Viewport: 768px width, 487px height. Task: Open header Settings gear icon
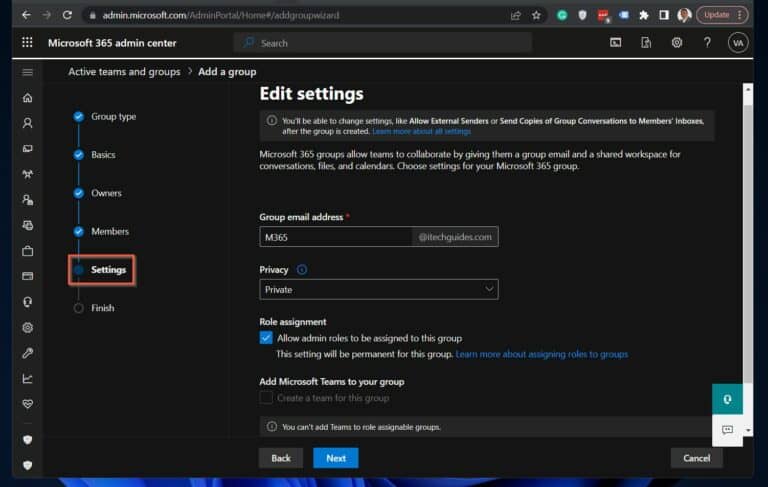(x=676, y=43)
